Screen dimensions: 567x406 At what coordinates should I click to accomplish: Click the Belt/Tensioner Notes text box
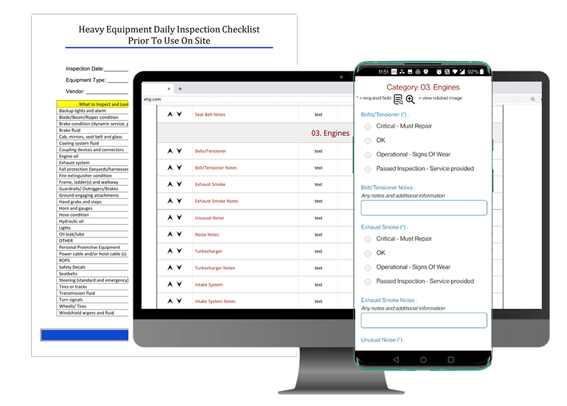[x=424, y=208]
